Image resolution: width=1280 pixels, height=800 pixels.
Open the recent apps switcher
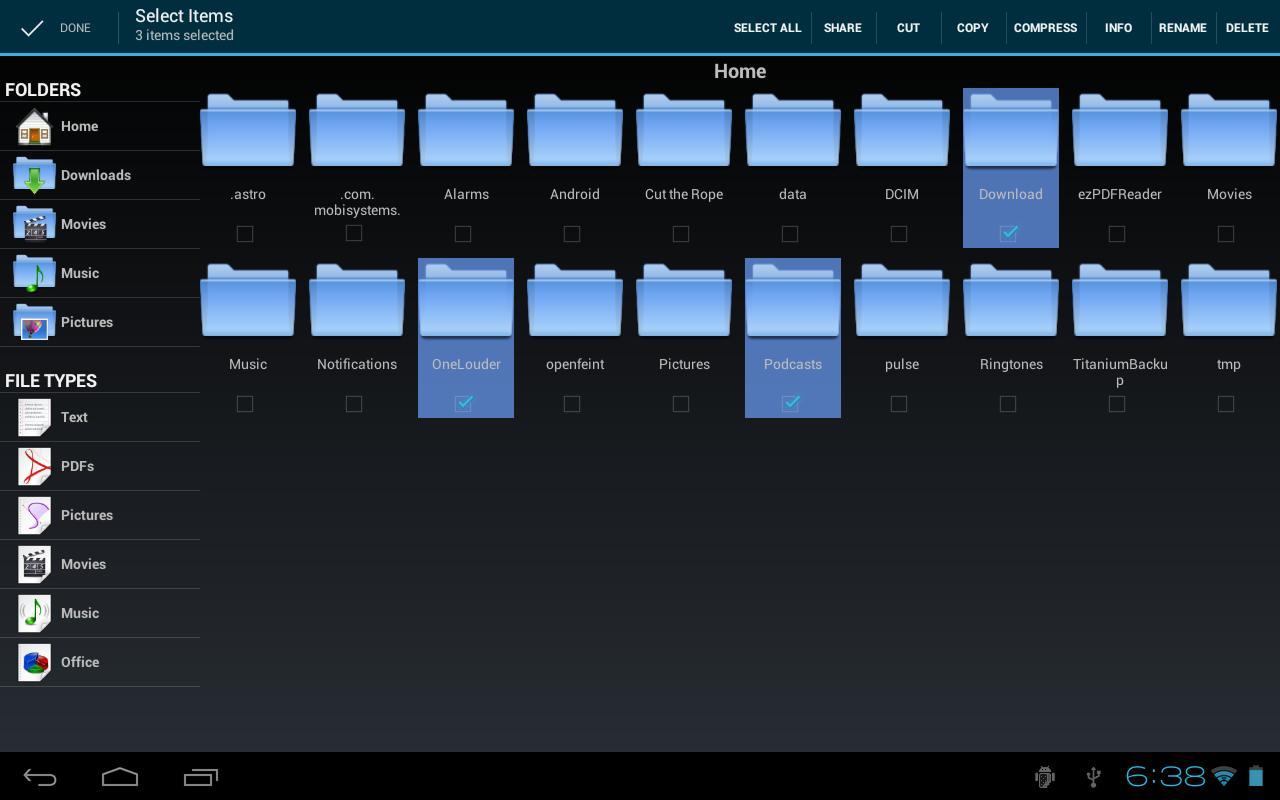[x=201, y=777]
